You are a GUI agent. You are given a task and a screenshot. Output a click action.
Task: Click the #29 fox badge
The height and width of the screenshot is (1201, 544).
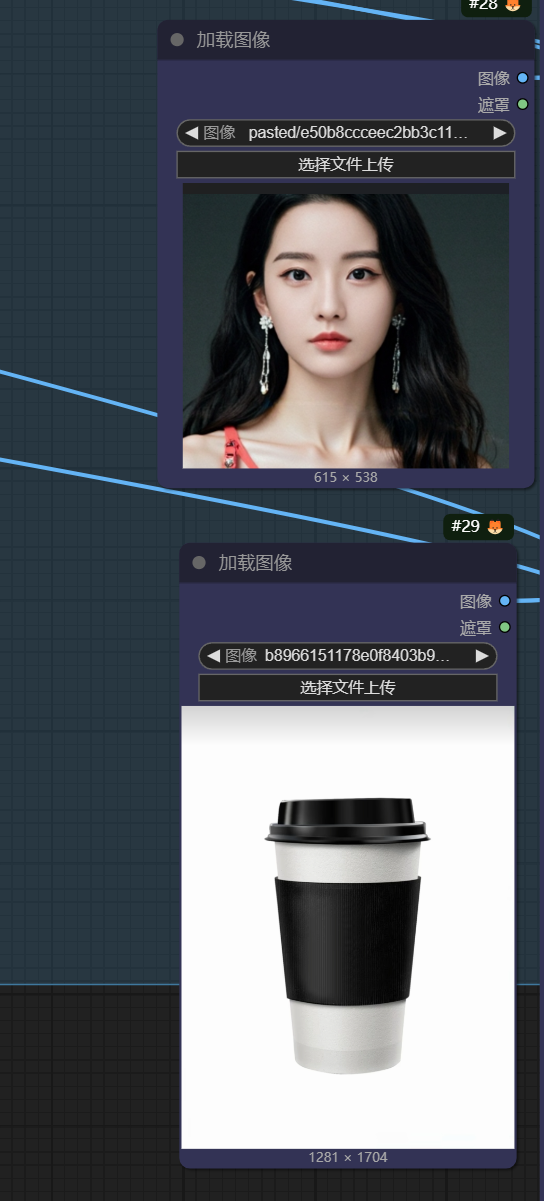pos(478,527)
